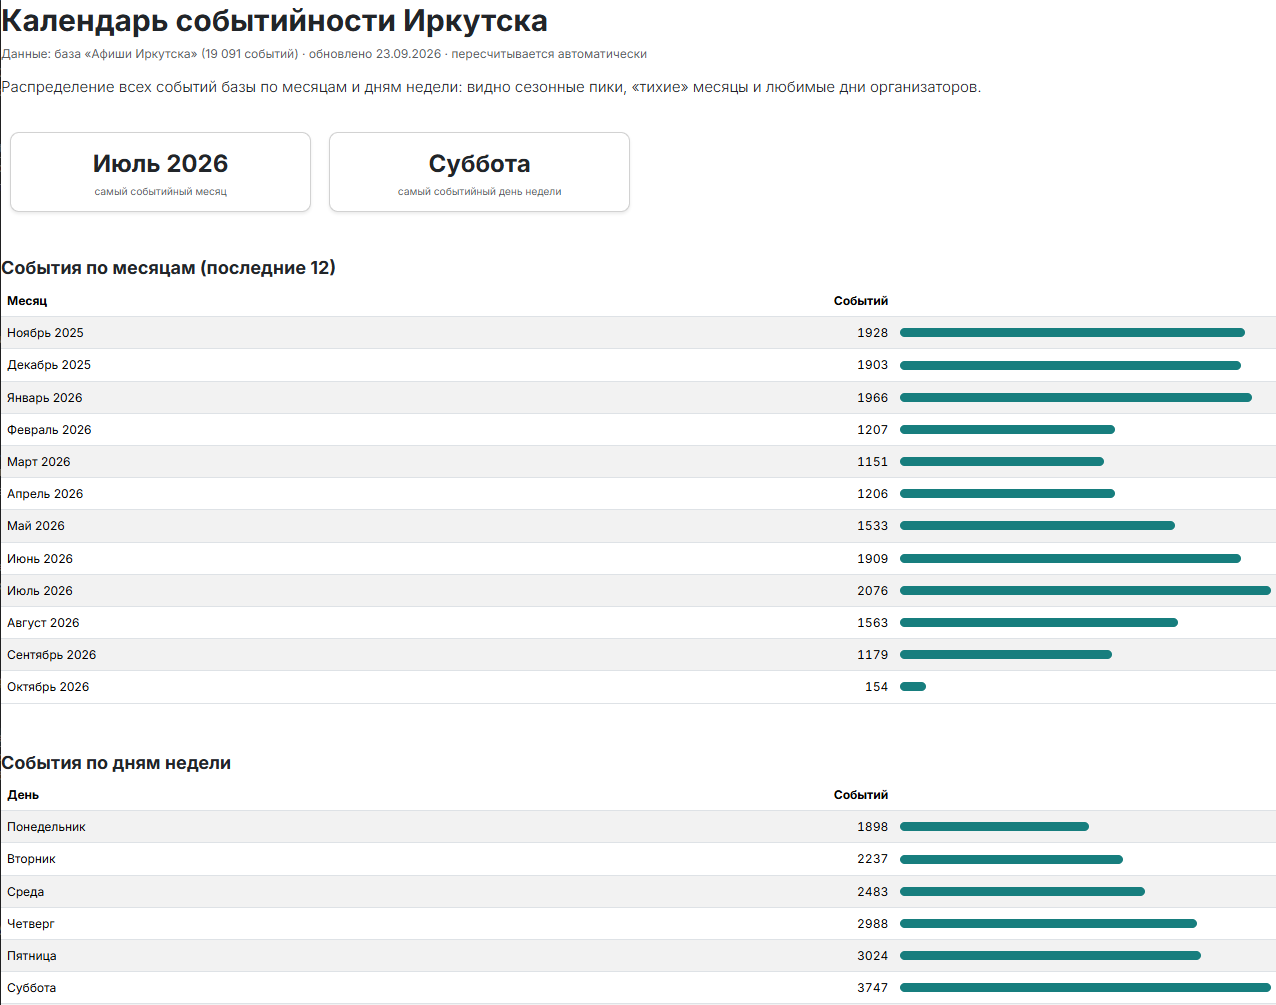Select «Суббота» in the weekdays table
The width and height of the screenshot is (1276, 1005).
[32, 988]
